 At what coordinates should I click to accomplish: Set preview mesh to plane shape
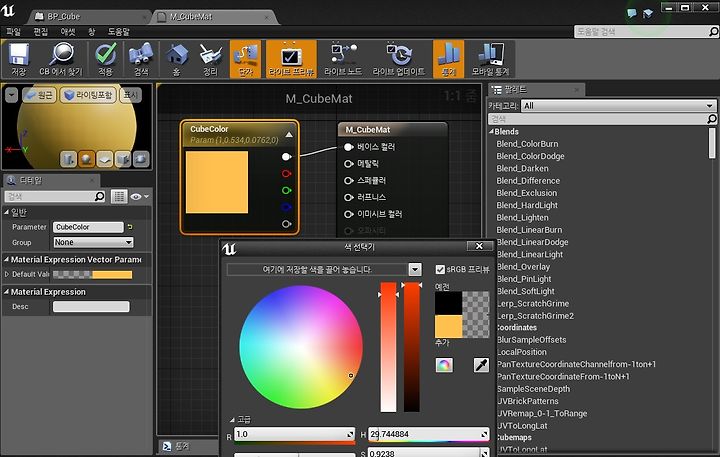pyautogui.click(x=105, y=159)
